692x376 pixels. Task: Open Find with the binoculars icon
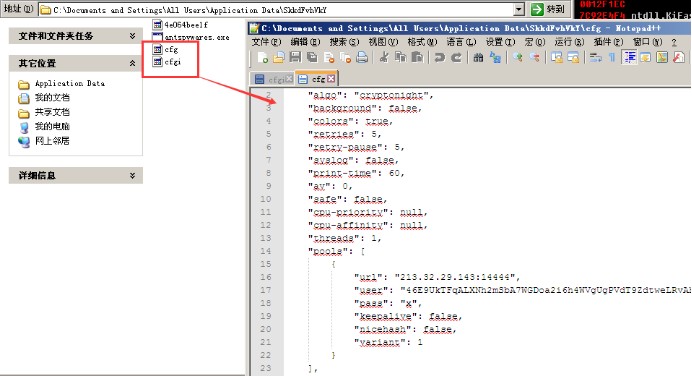click(478, 57)
